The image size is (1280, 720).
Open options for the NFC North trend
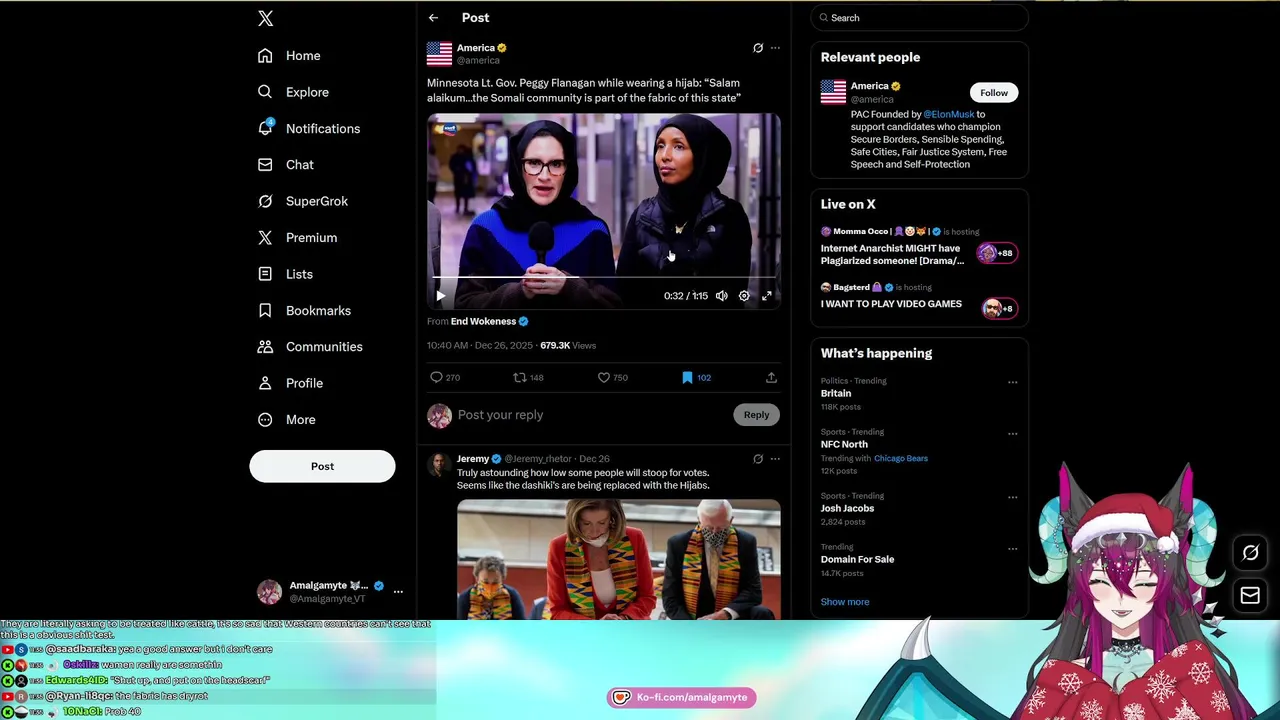pos(1012,434)
